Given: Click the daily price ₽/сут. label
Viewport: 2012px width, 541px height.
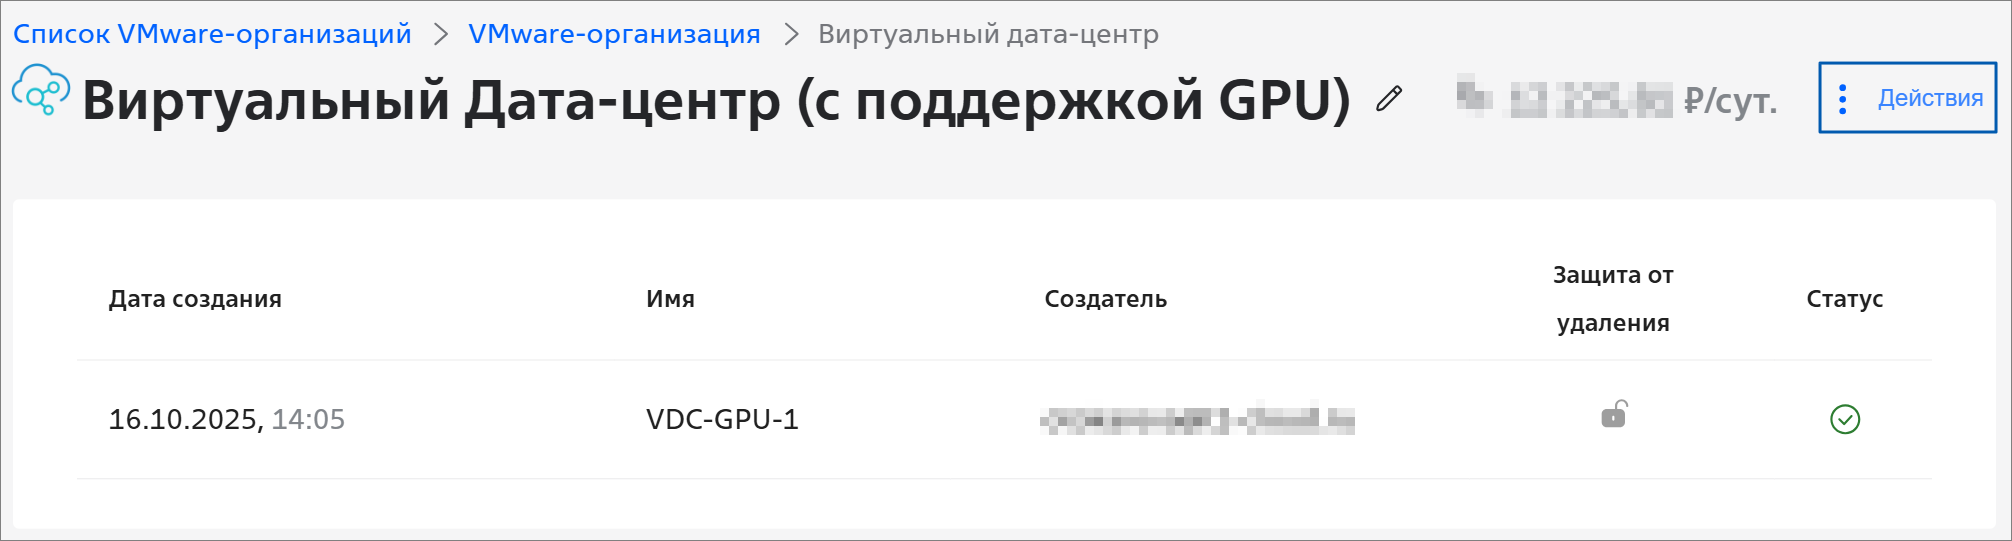Looking at the screenshot, I should tap(1730, 101).
